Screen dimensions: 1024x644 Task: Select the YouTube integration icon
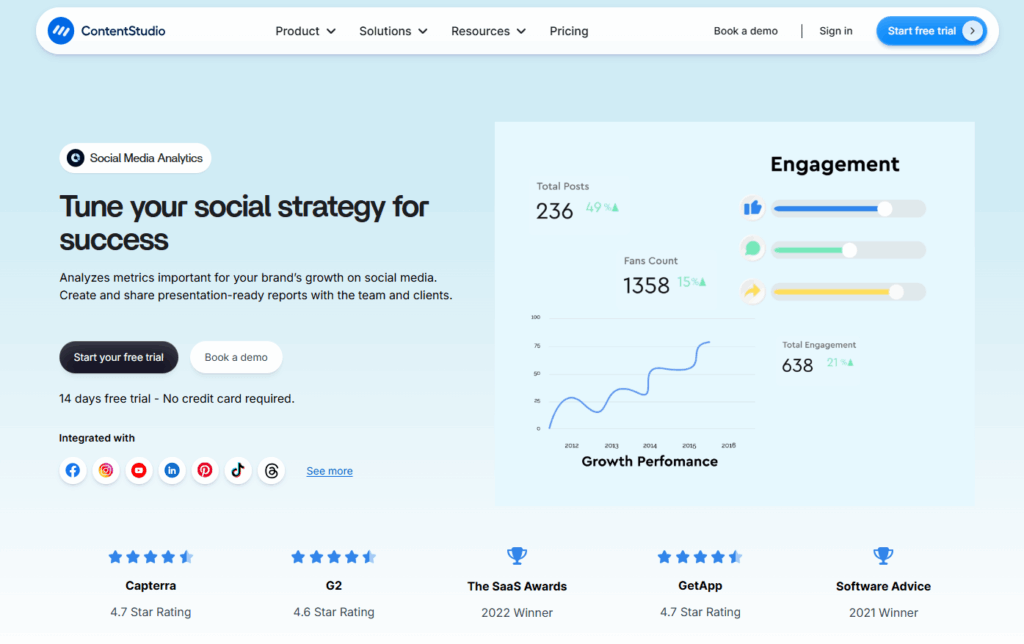pyautogui.click(x=139, y=470)
